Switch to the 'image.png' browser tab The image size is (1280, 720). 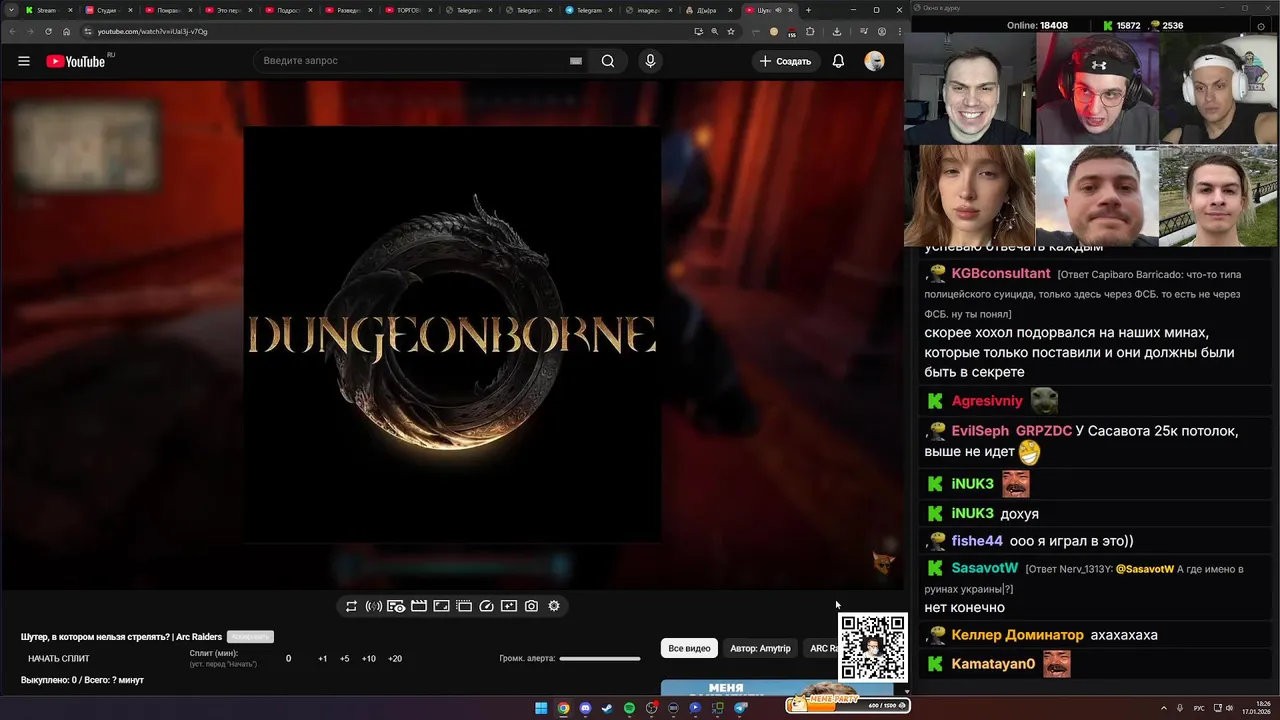click(x=648, y=10)
